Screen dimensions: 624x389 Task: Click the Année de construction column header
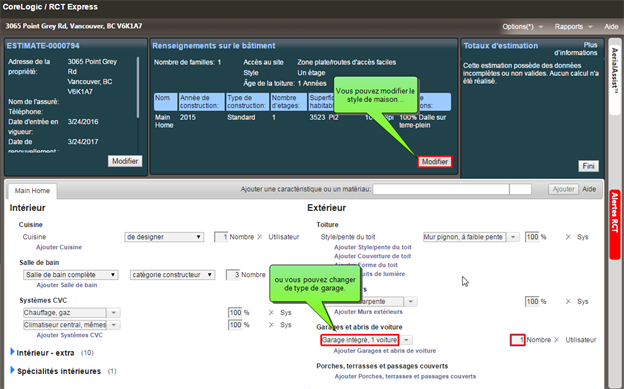click(202, 102)
